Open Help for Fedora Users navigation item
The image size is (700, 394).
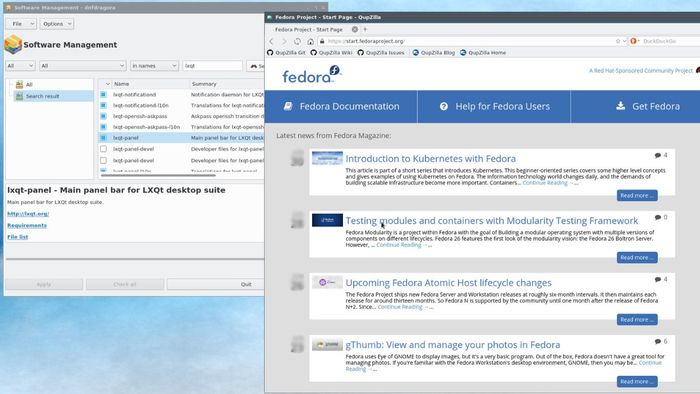pos(494,106)
